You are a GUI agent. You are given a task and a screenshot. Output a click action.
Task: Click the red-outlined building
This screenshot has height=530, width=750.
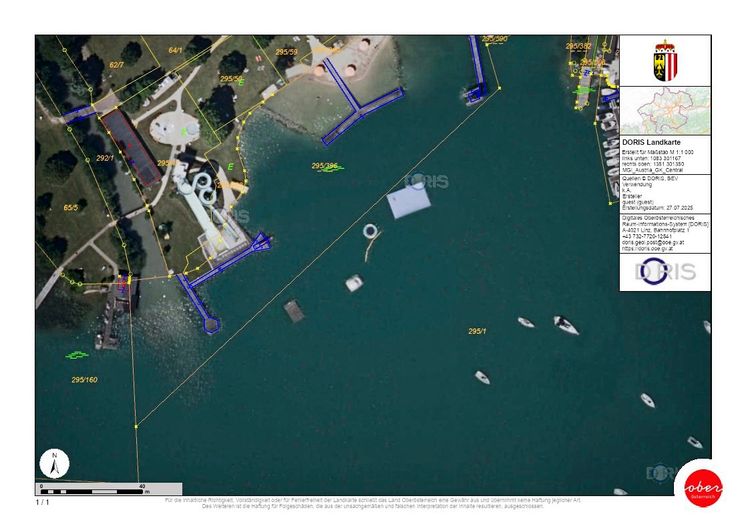click(x=131, y=148)
